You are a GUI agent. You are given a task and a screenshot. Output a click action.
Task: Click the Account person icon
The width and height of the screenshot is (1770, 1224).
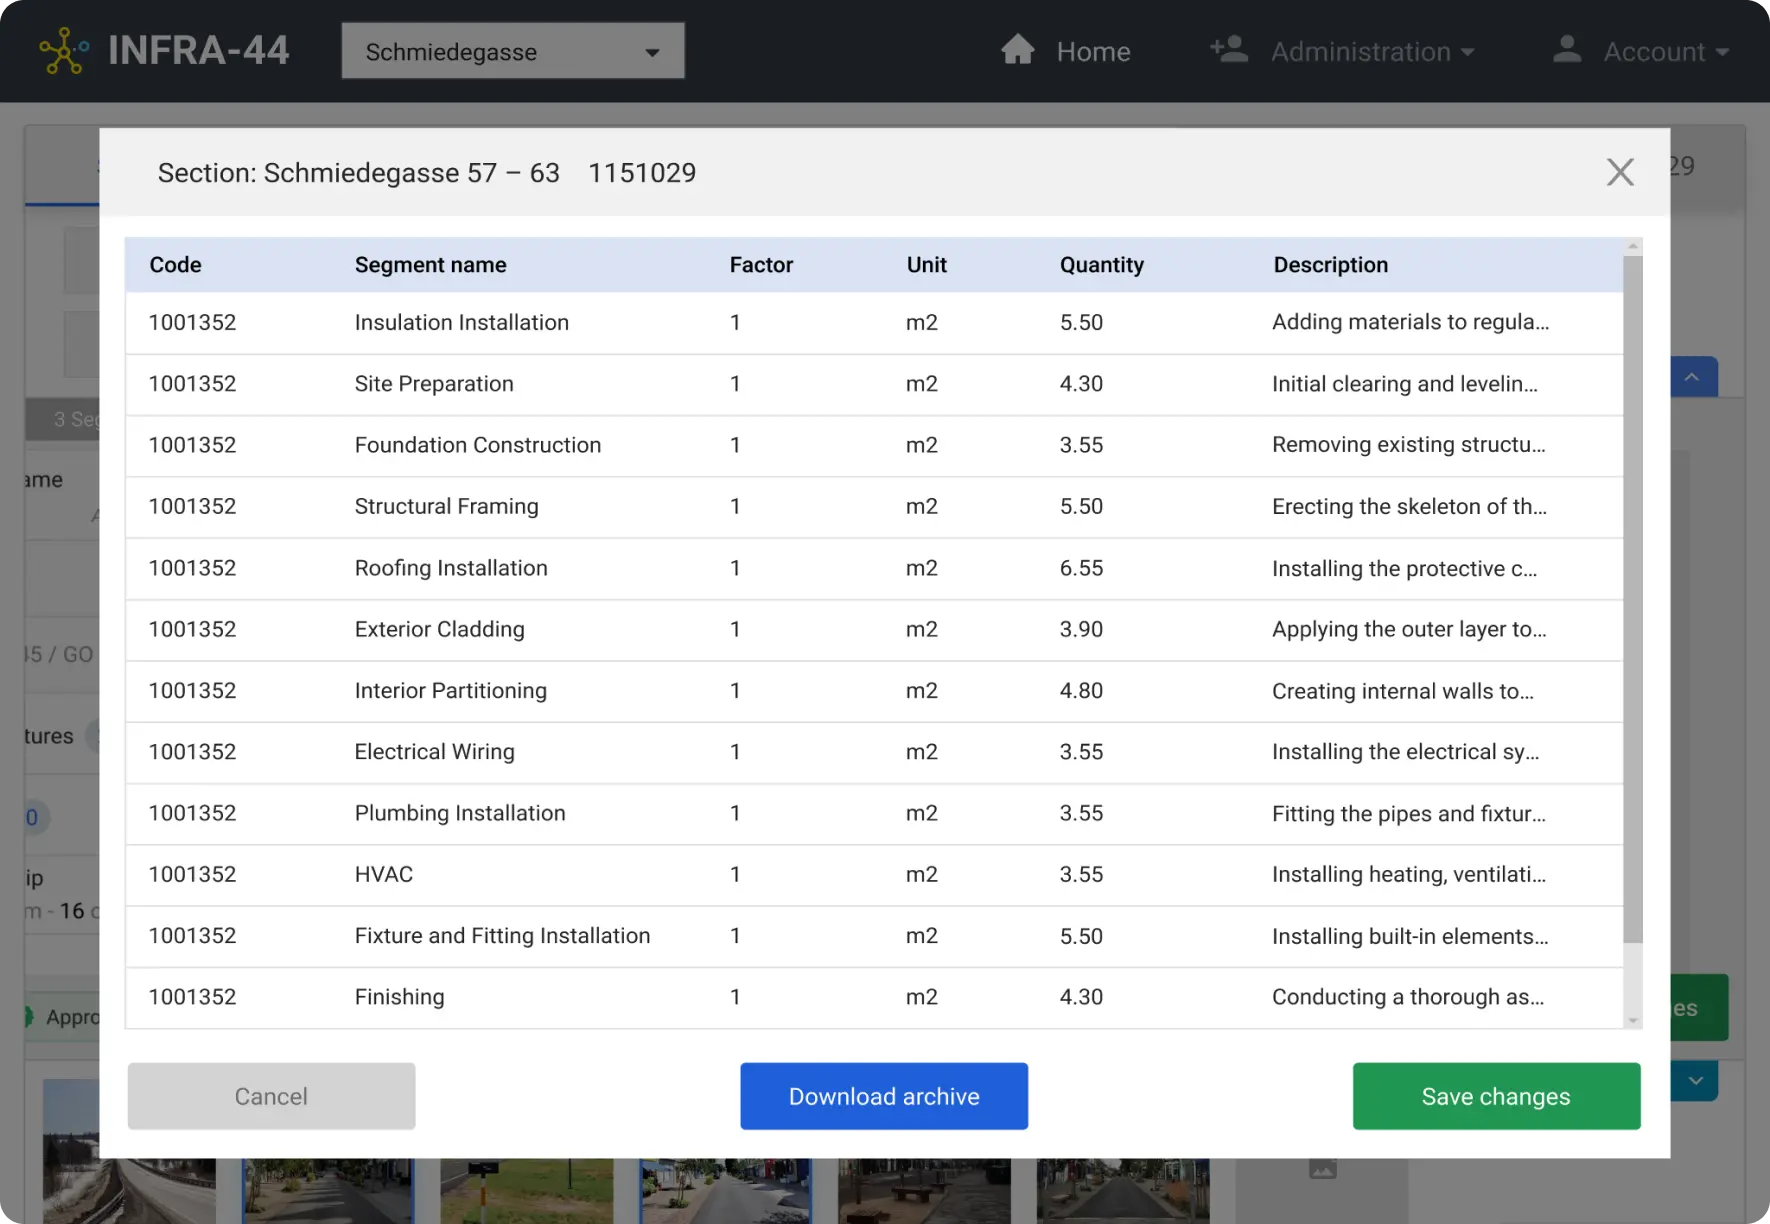[1566, 50]
